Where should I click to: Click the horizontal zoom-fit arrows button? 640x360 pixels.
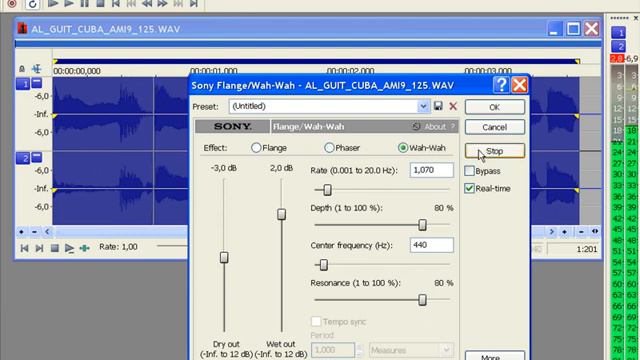pyautogui.click(x=595, y=232)
